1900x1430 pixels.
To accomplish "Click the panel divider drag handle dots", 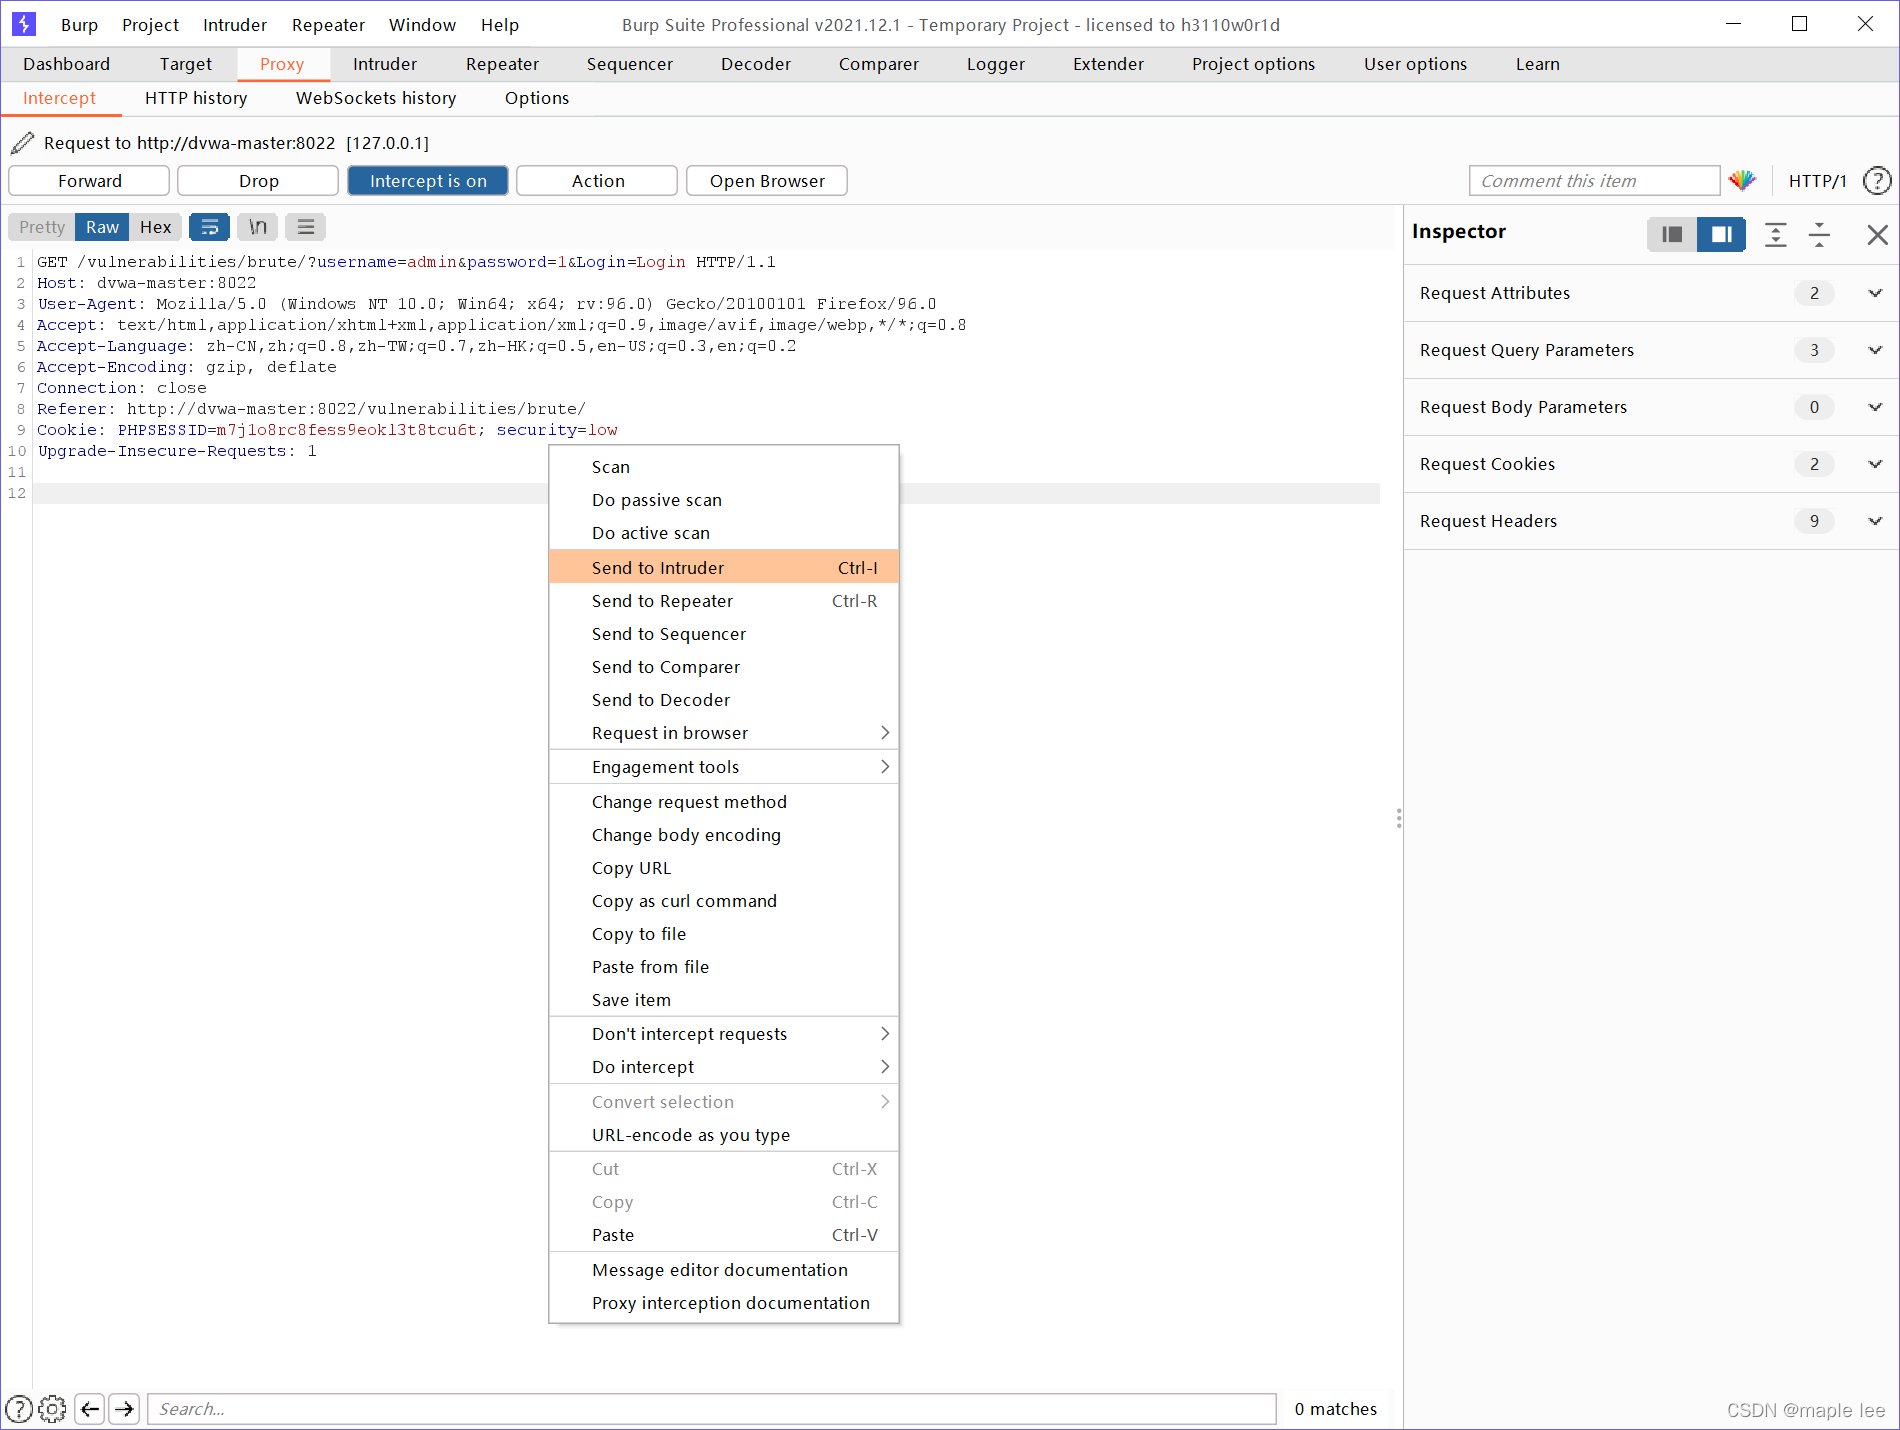I will 1398,818.
